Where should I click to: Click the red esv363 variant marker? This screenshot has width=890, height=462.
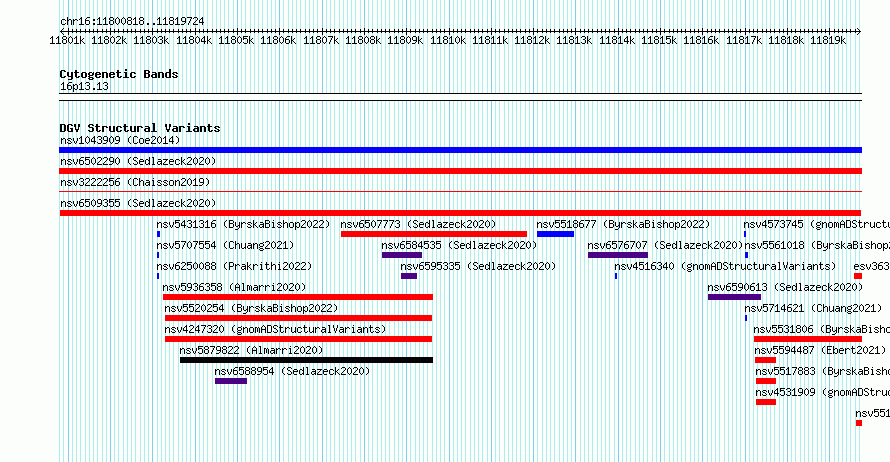coord(858,276)
